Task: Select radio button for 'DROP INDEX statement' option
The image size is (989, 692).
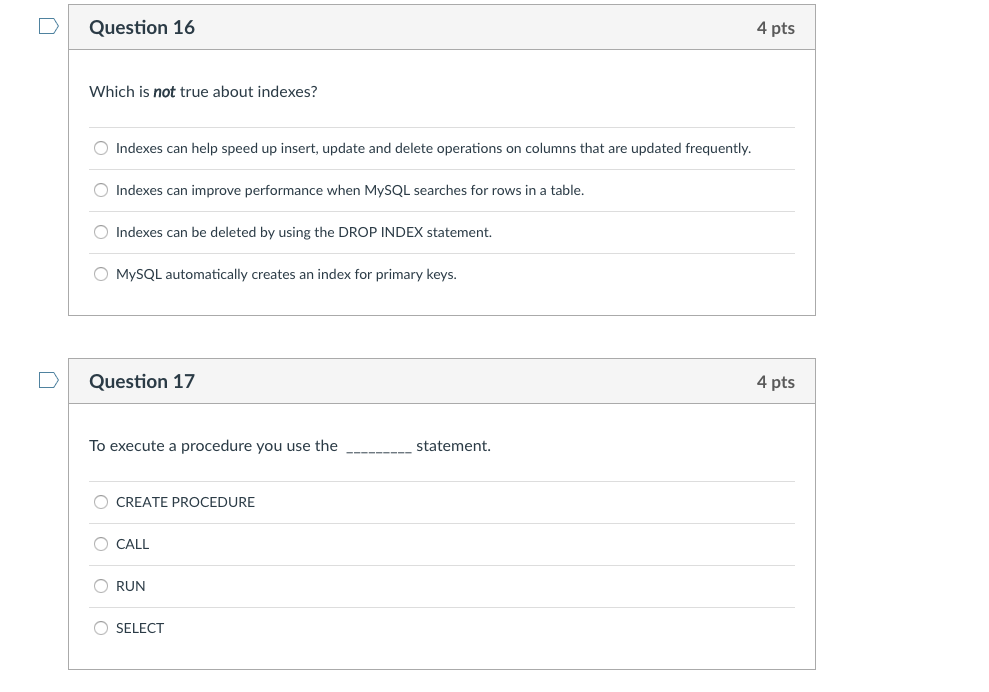Action: [x=101, y=231]
